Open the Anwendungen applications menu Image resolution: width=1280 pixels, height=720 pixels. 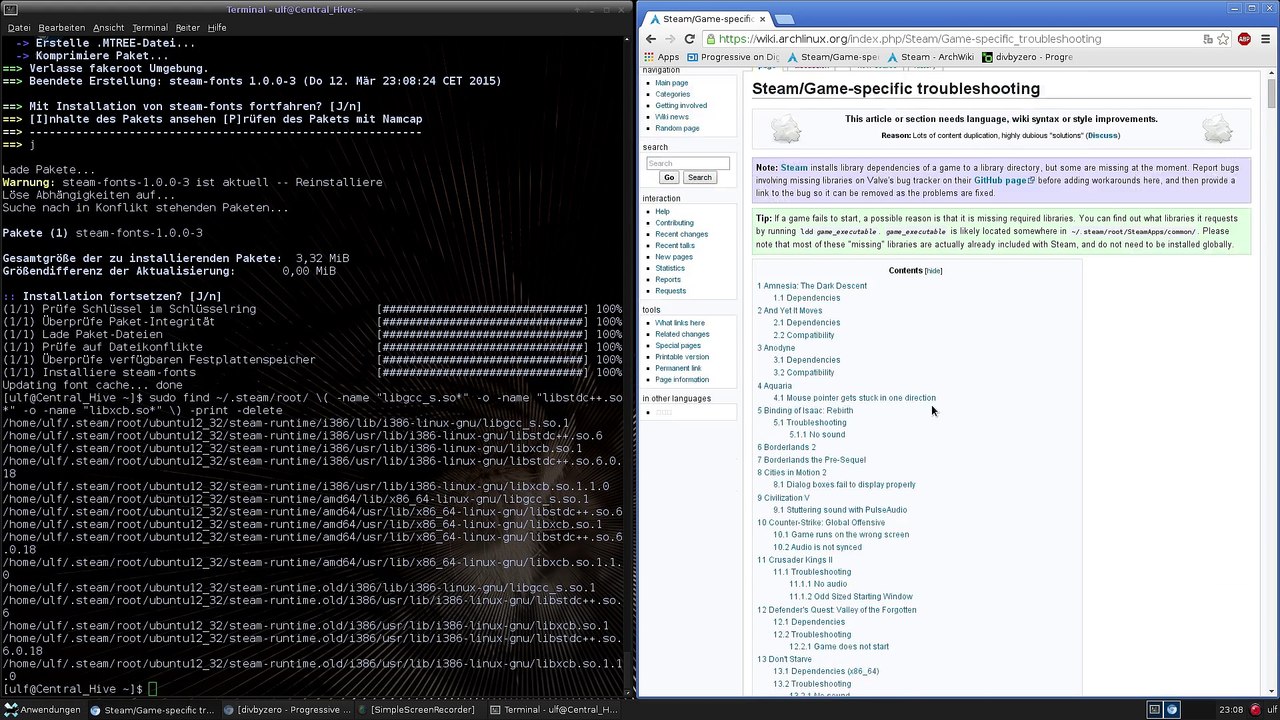point(42,710)
